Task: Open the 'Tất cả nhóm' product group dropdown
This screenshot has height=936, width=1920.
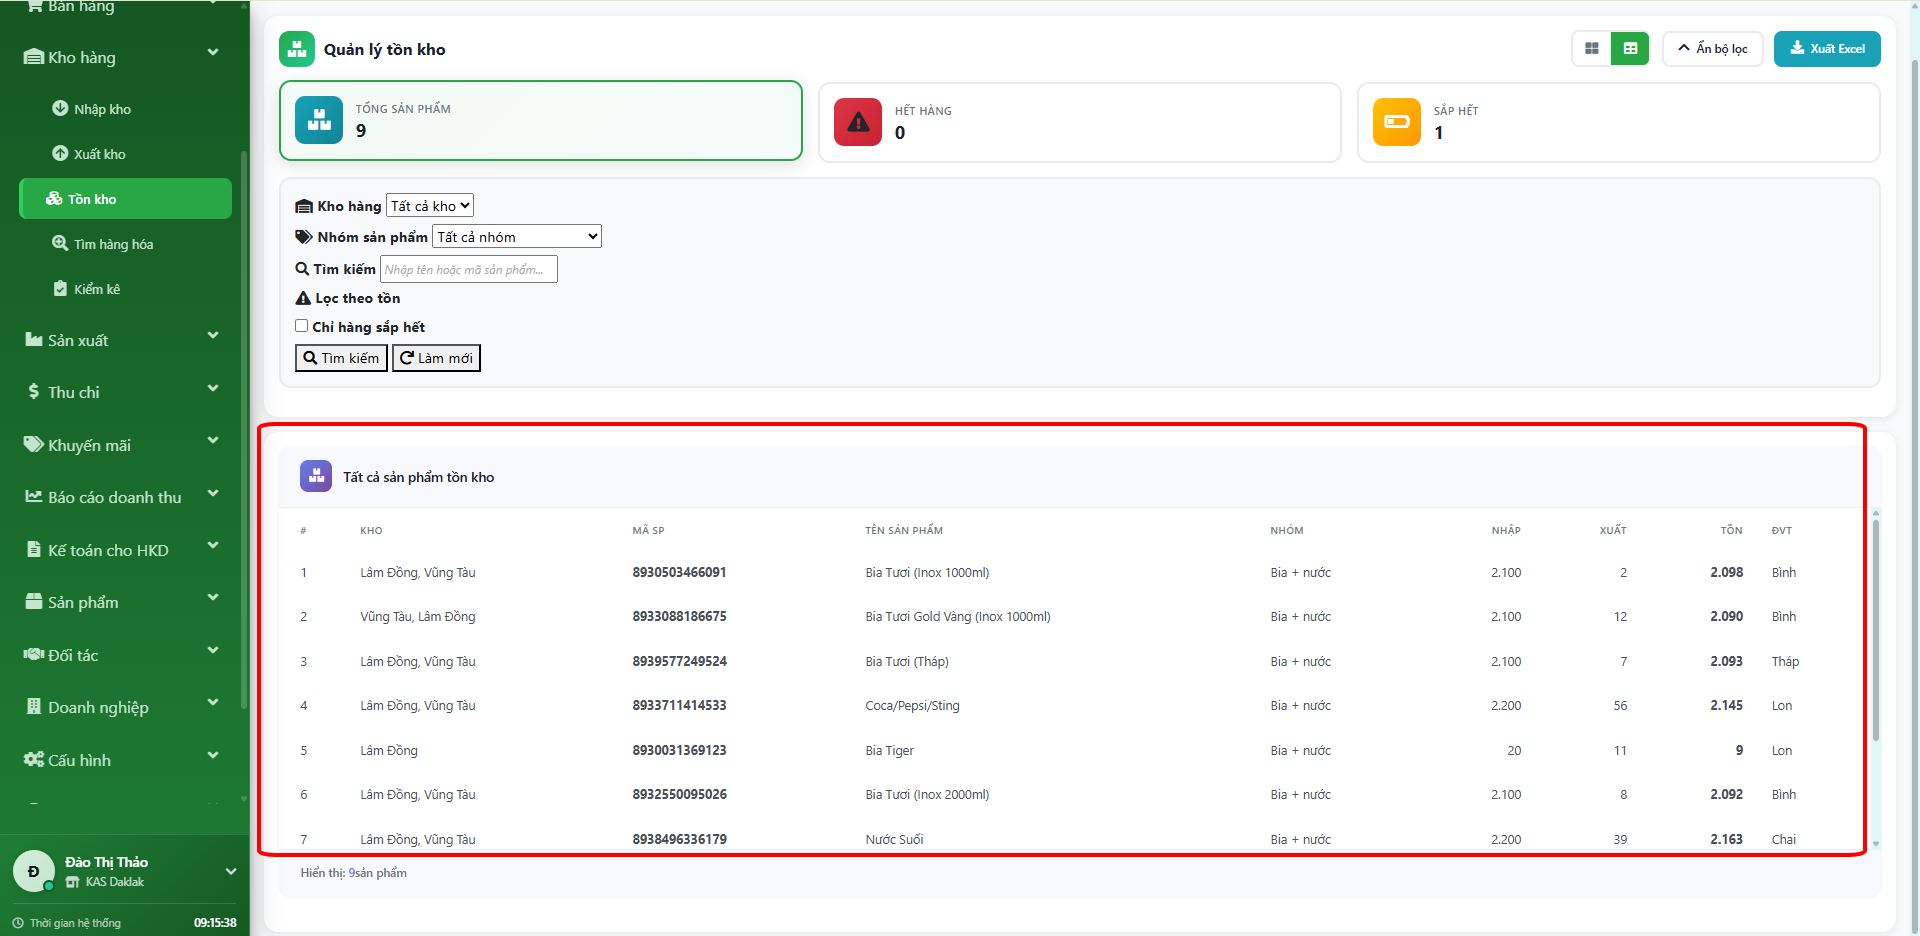Action: pos(517,237)
